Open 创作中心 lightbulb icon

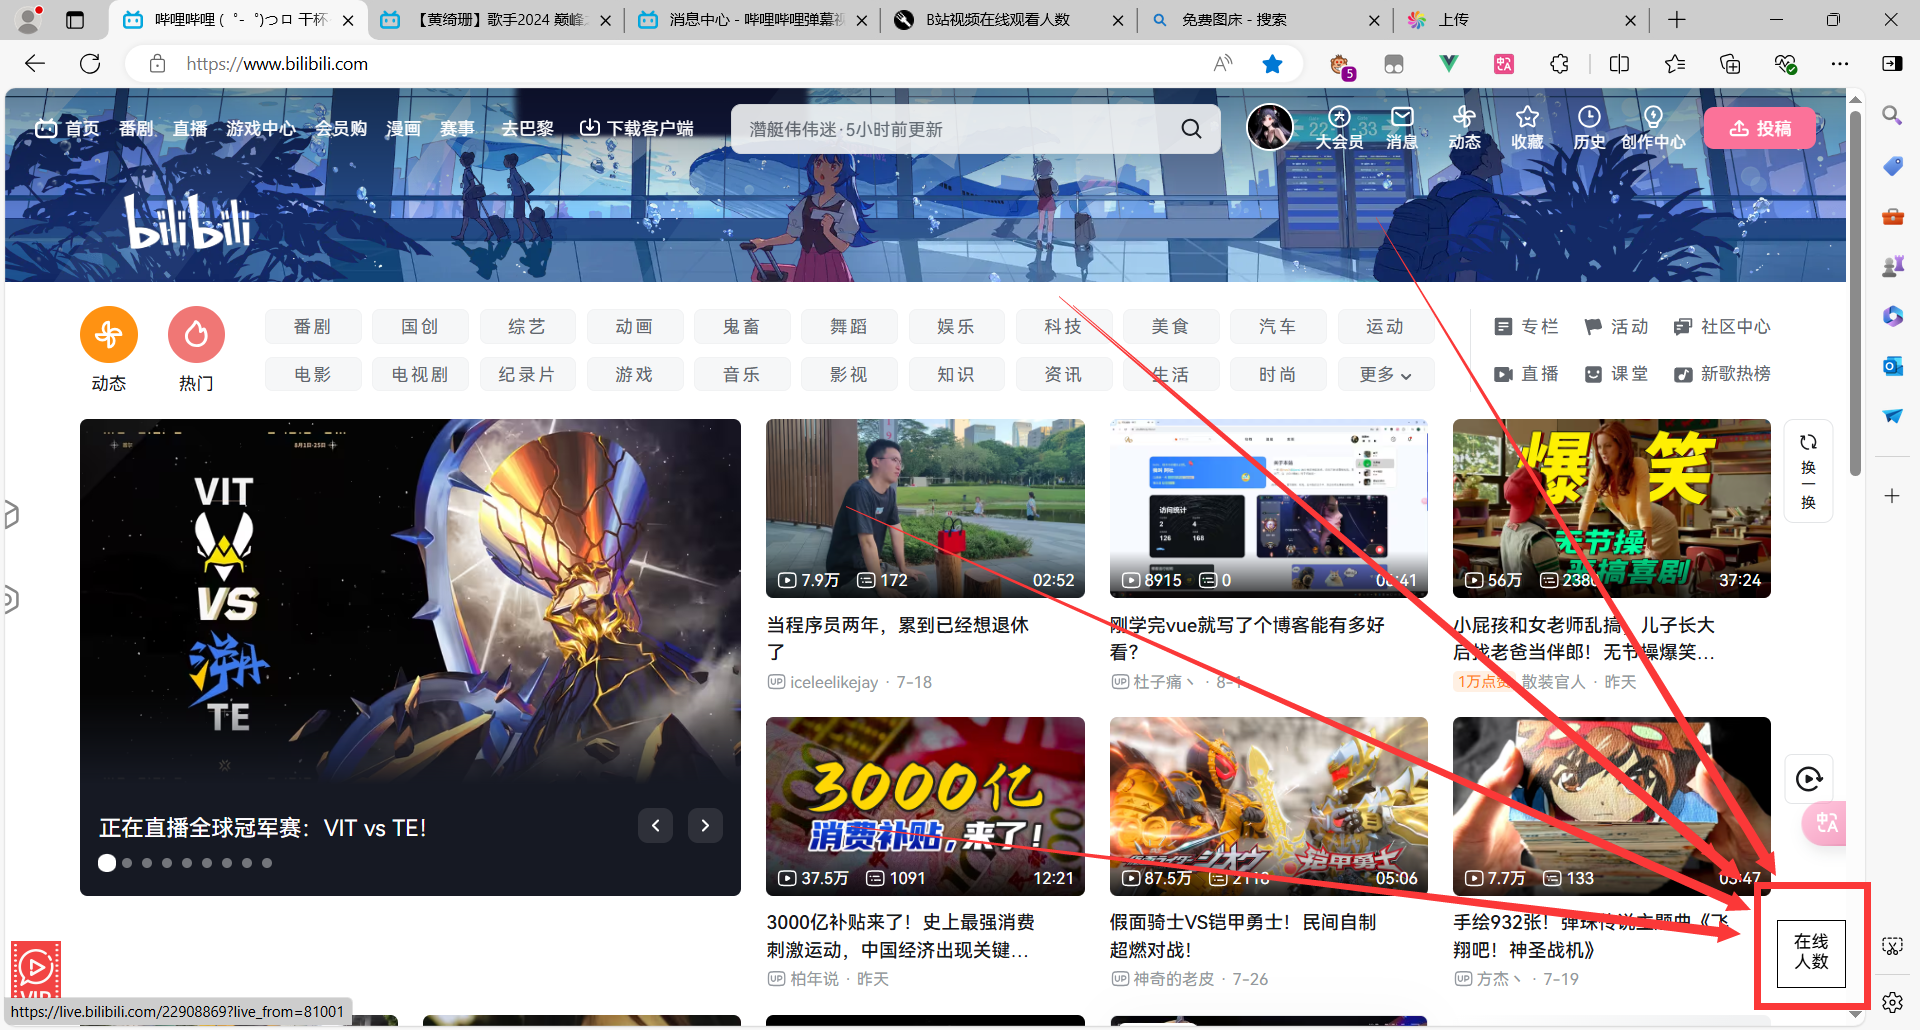click(1653, 128)
